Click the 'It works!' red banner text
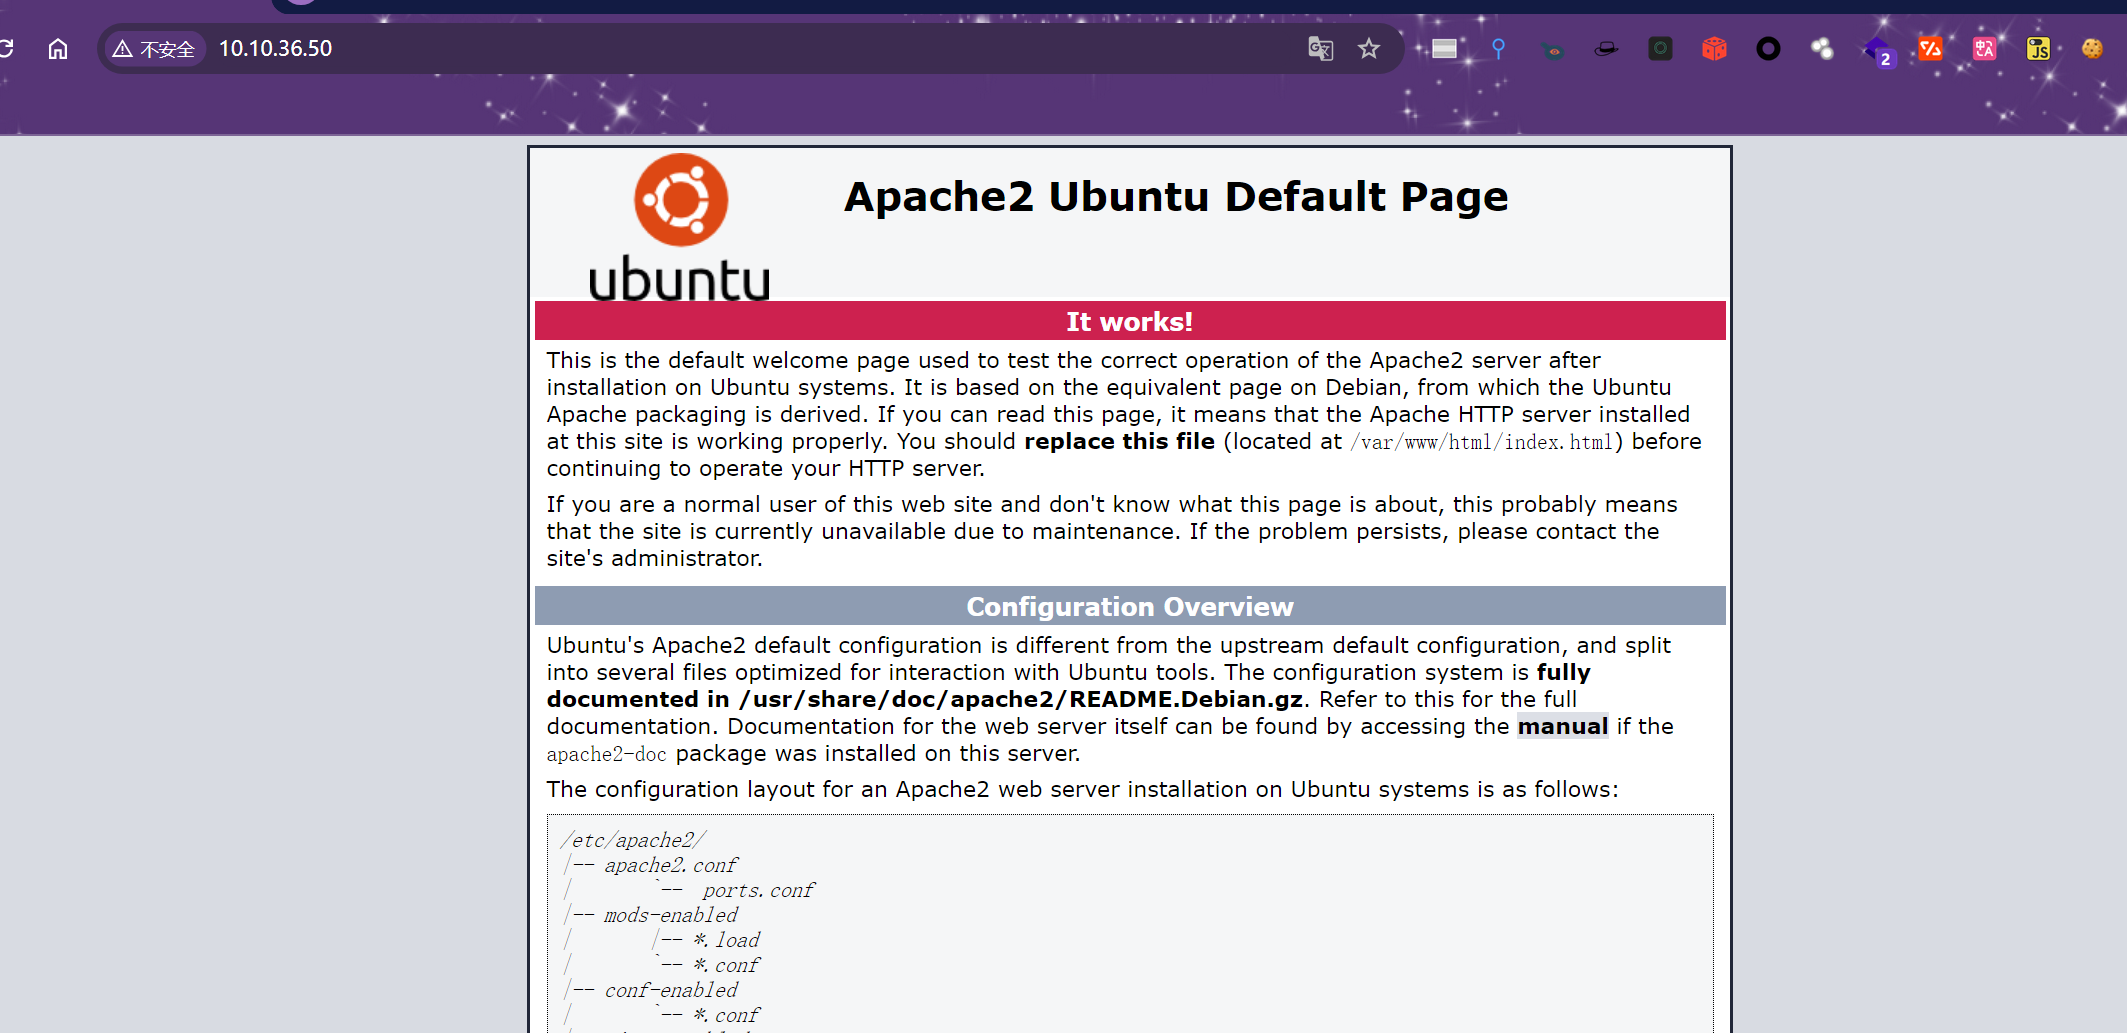2127x1033 pixels. tap(1129, 322)
